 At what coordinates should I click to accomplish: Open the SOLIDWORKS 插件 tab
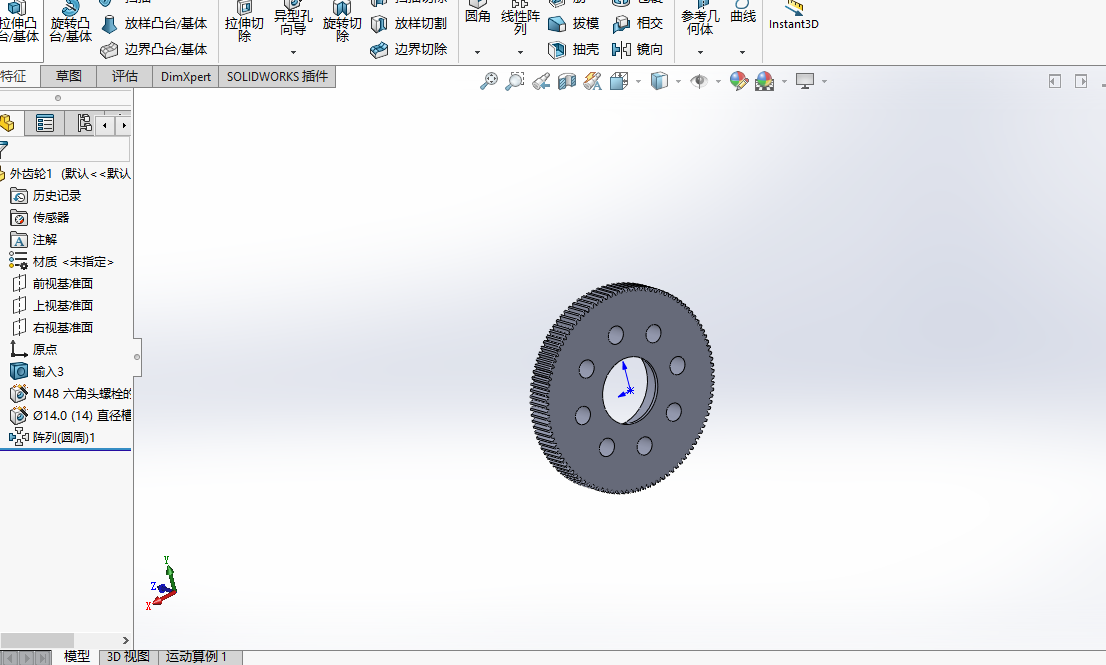(277, 76)
